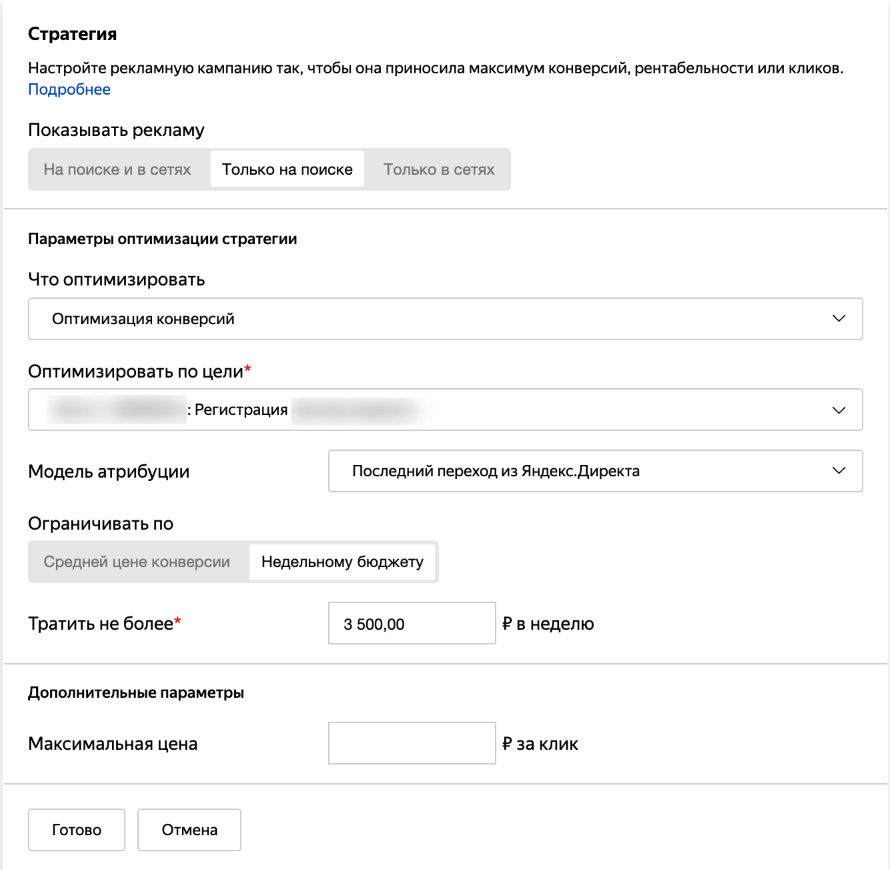The height and width of the screenshot is (870, 890).
Task: Click chevron arrow of attribution model selector
Action: [838, 471]
